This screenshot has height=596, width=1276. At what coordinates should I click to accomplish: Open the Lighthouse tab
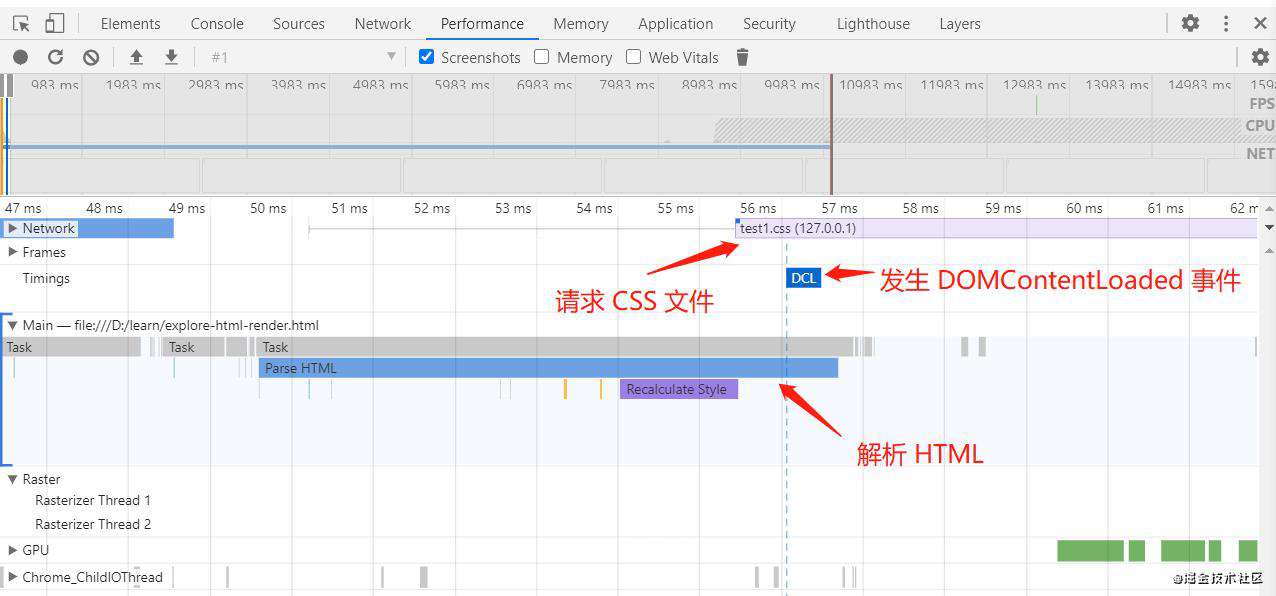point(873,23)
